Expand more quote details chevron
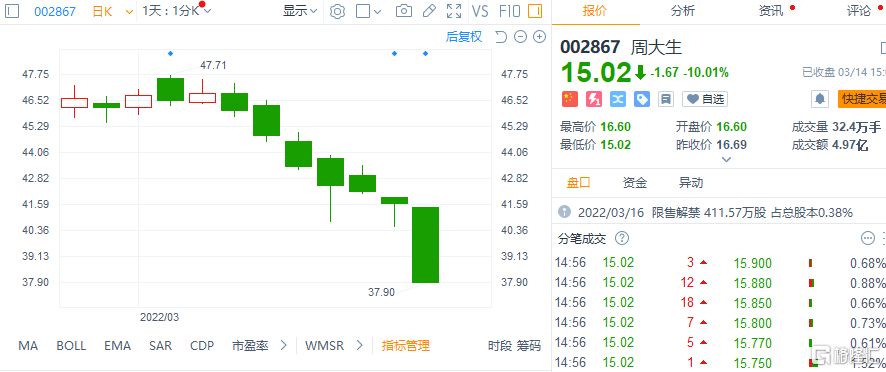 pos(727,159)
